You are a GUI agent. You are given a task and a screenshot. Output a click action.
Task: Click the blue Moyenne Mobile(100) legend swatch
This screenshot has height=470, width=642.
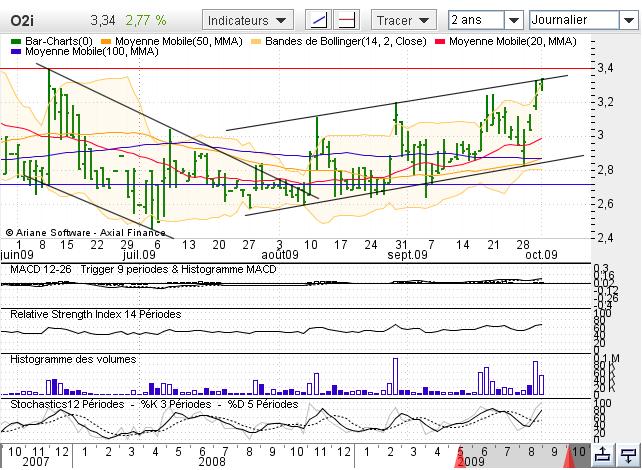point(16,52)
